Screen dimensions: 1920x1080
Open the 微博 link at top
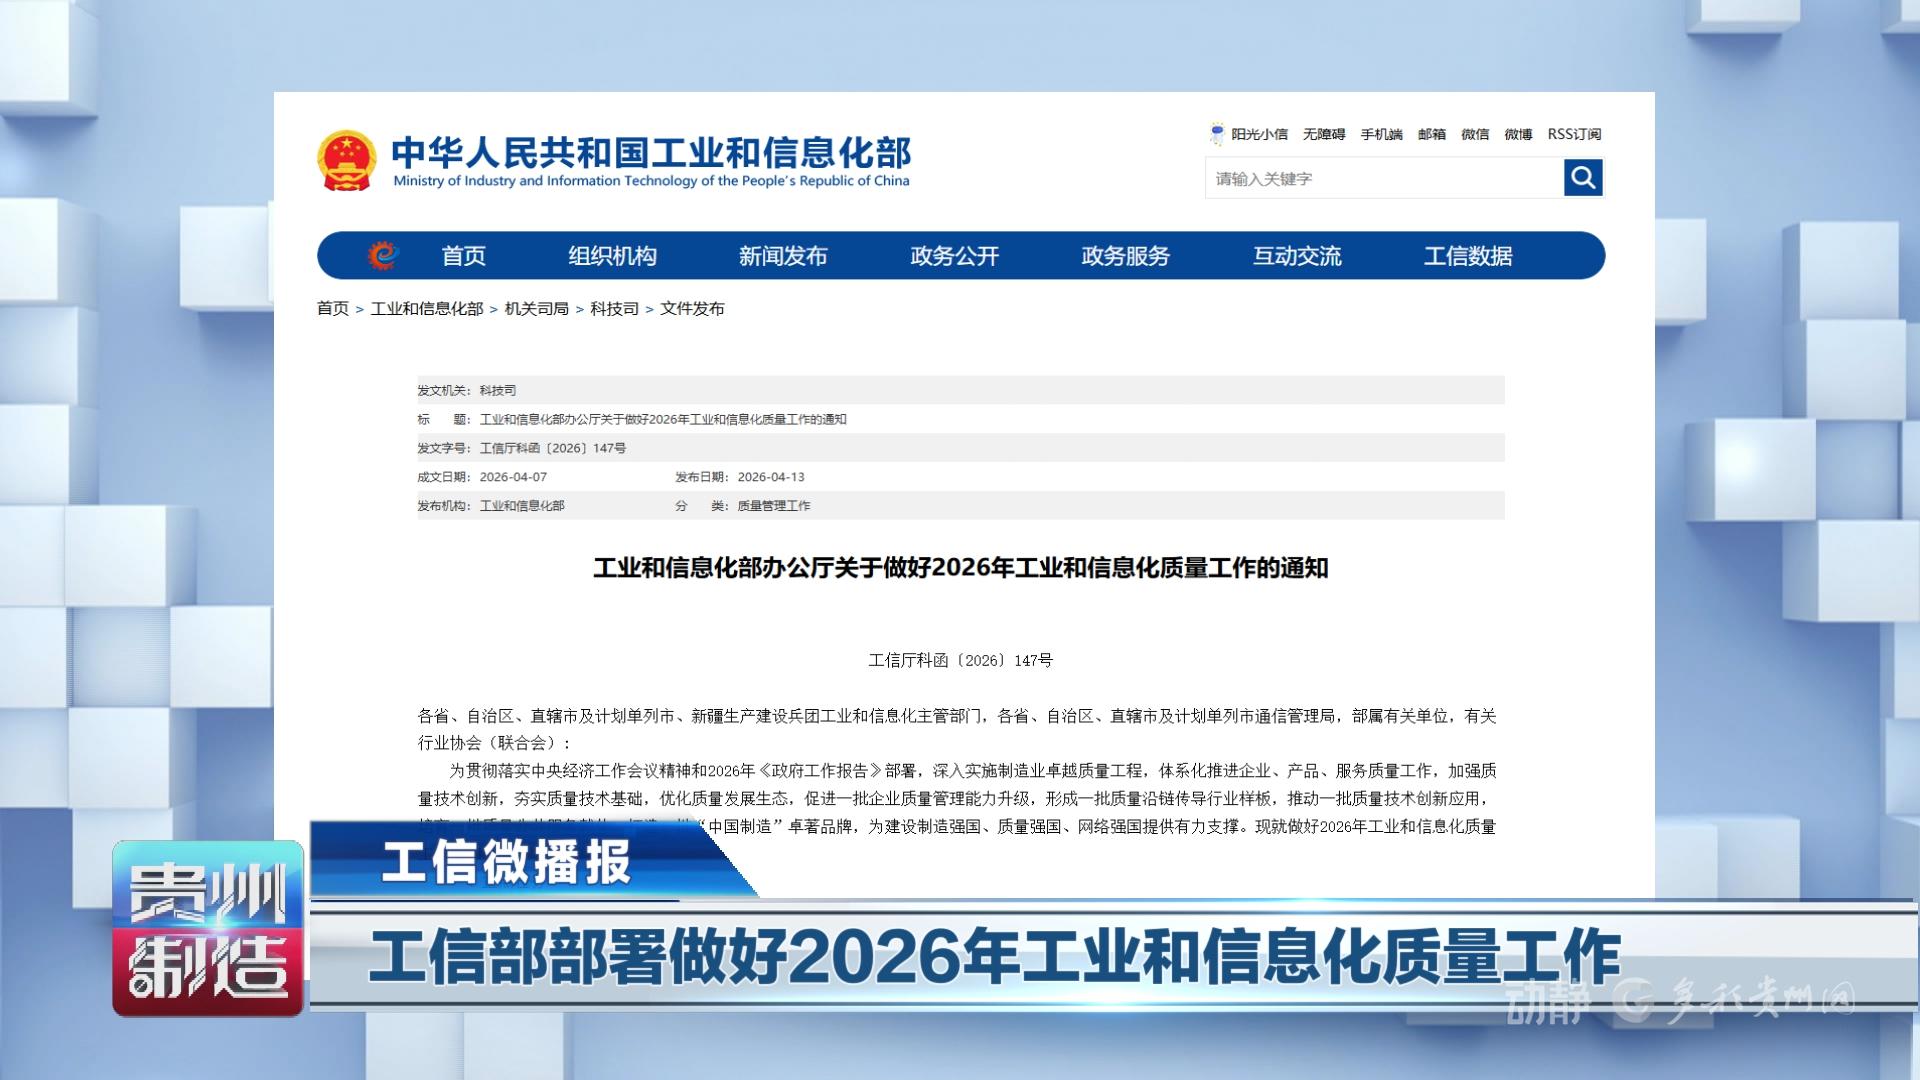(1518, 134)
